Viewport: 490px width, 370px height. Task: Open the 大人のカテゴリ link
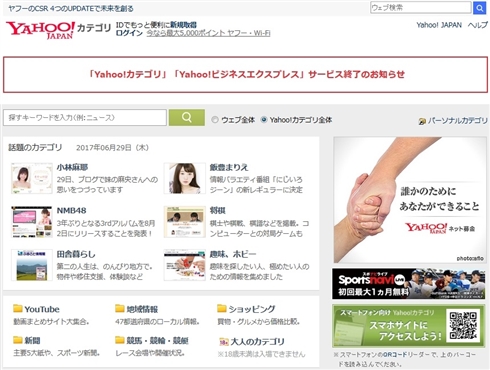(257, 342)
